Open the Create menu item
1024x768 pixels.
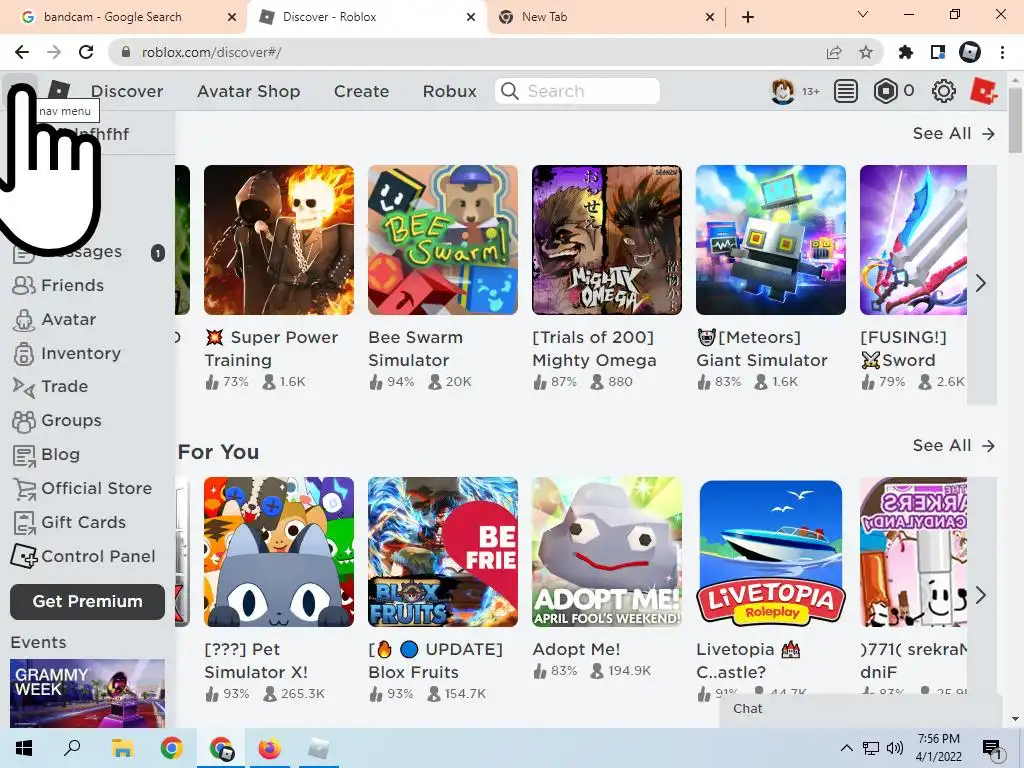click(361, 91)
